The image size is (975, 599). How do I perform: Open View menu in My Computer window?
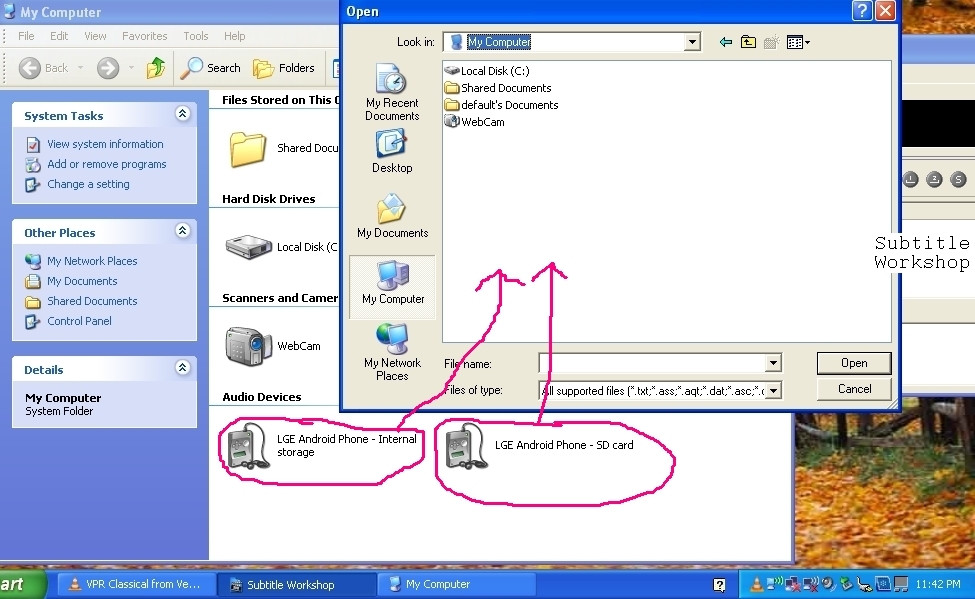click(x=95, y=36)
